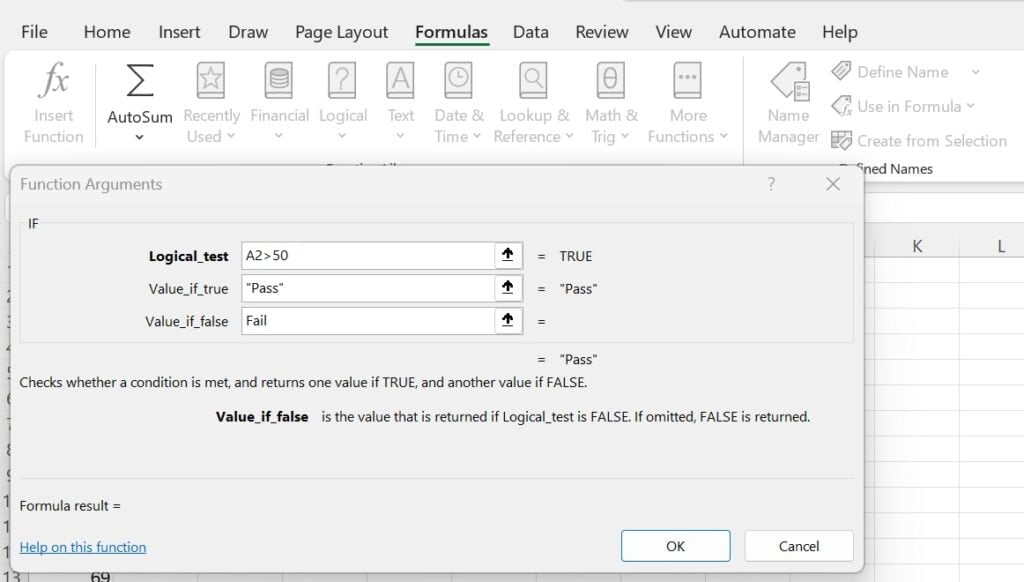Switch to the Review tab

601,32
